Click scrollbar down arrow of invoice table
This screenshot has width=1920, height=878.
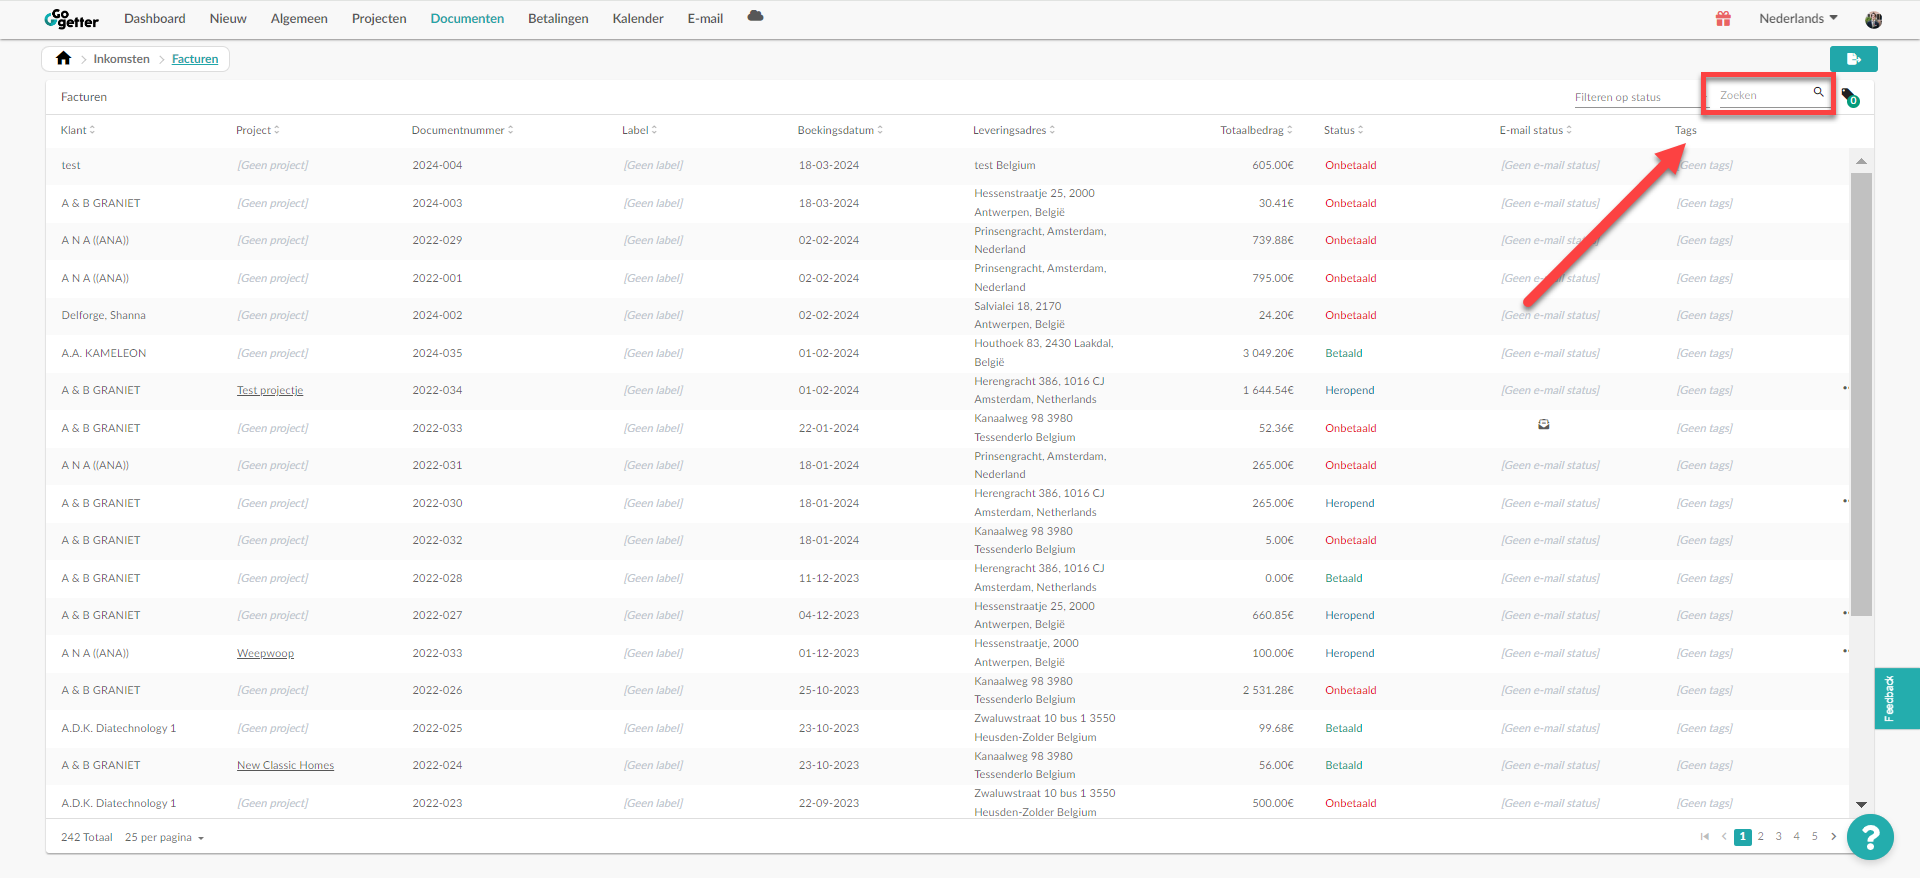tap(1861, 804)
